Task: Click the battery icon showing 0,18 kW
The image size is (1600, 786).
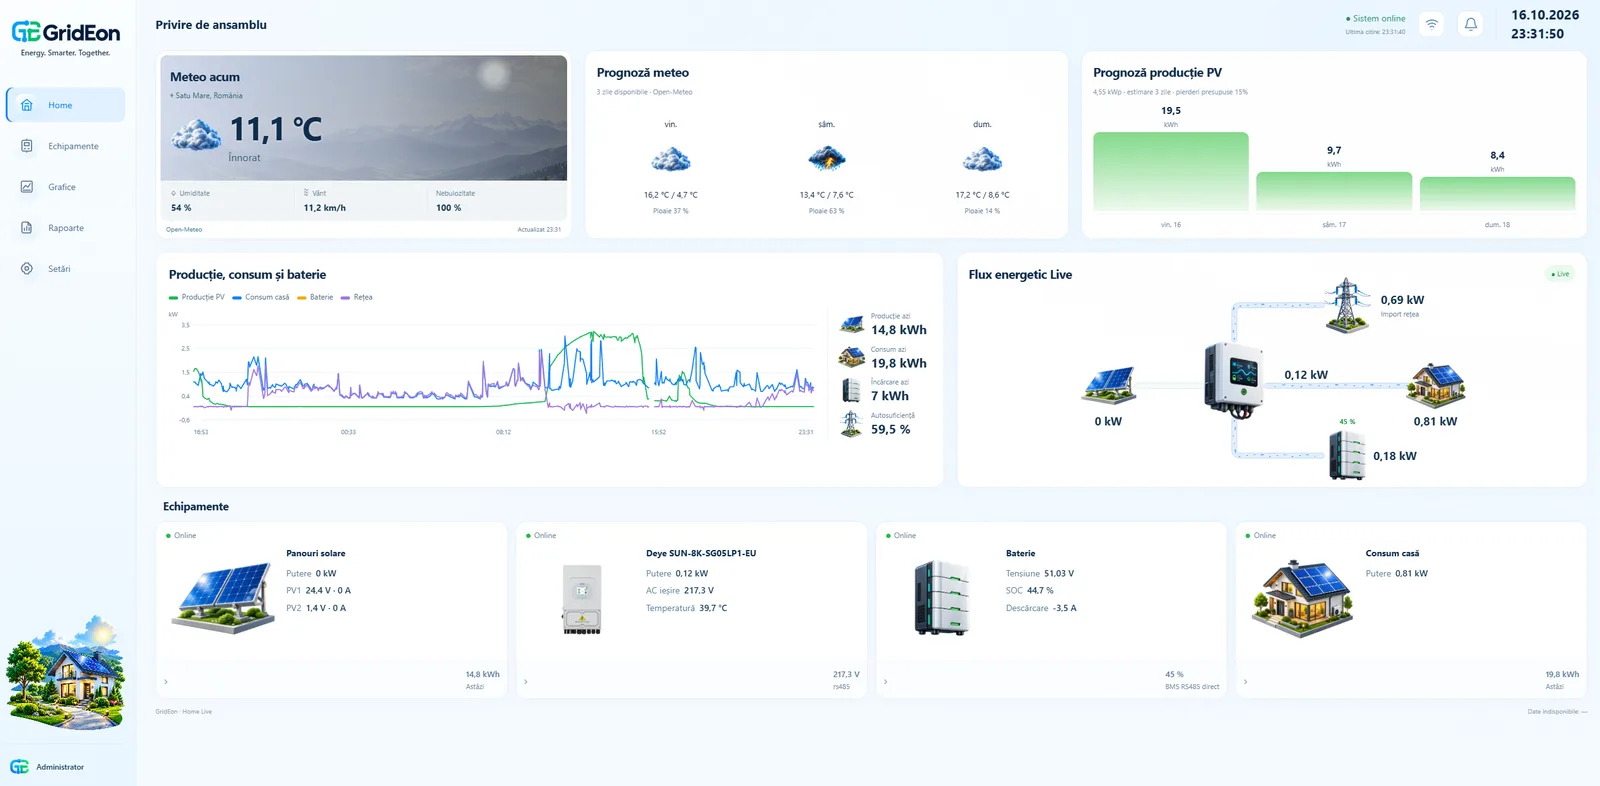Action: coord(1347,455)
